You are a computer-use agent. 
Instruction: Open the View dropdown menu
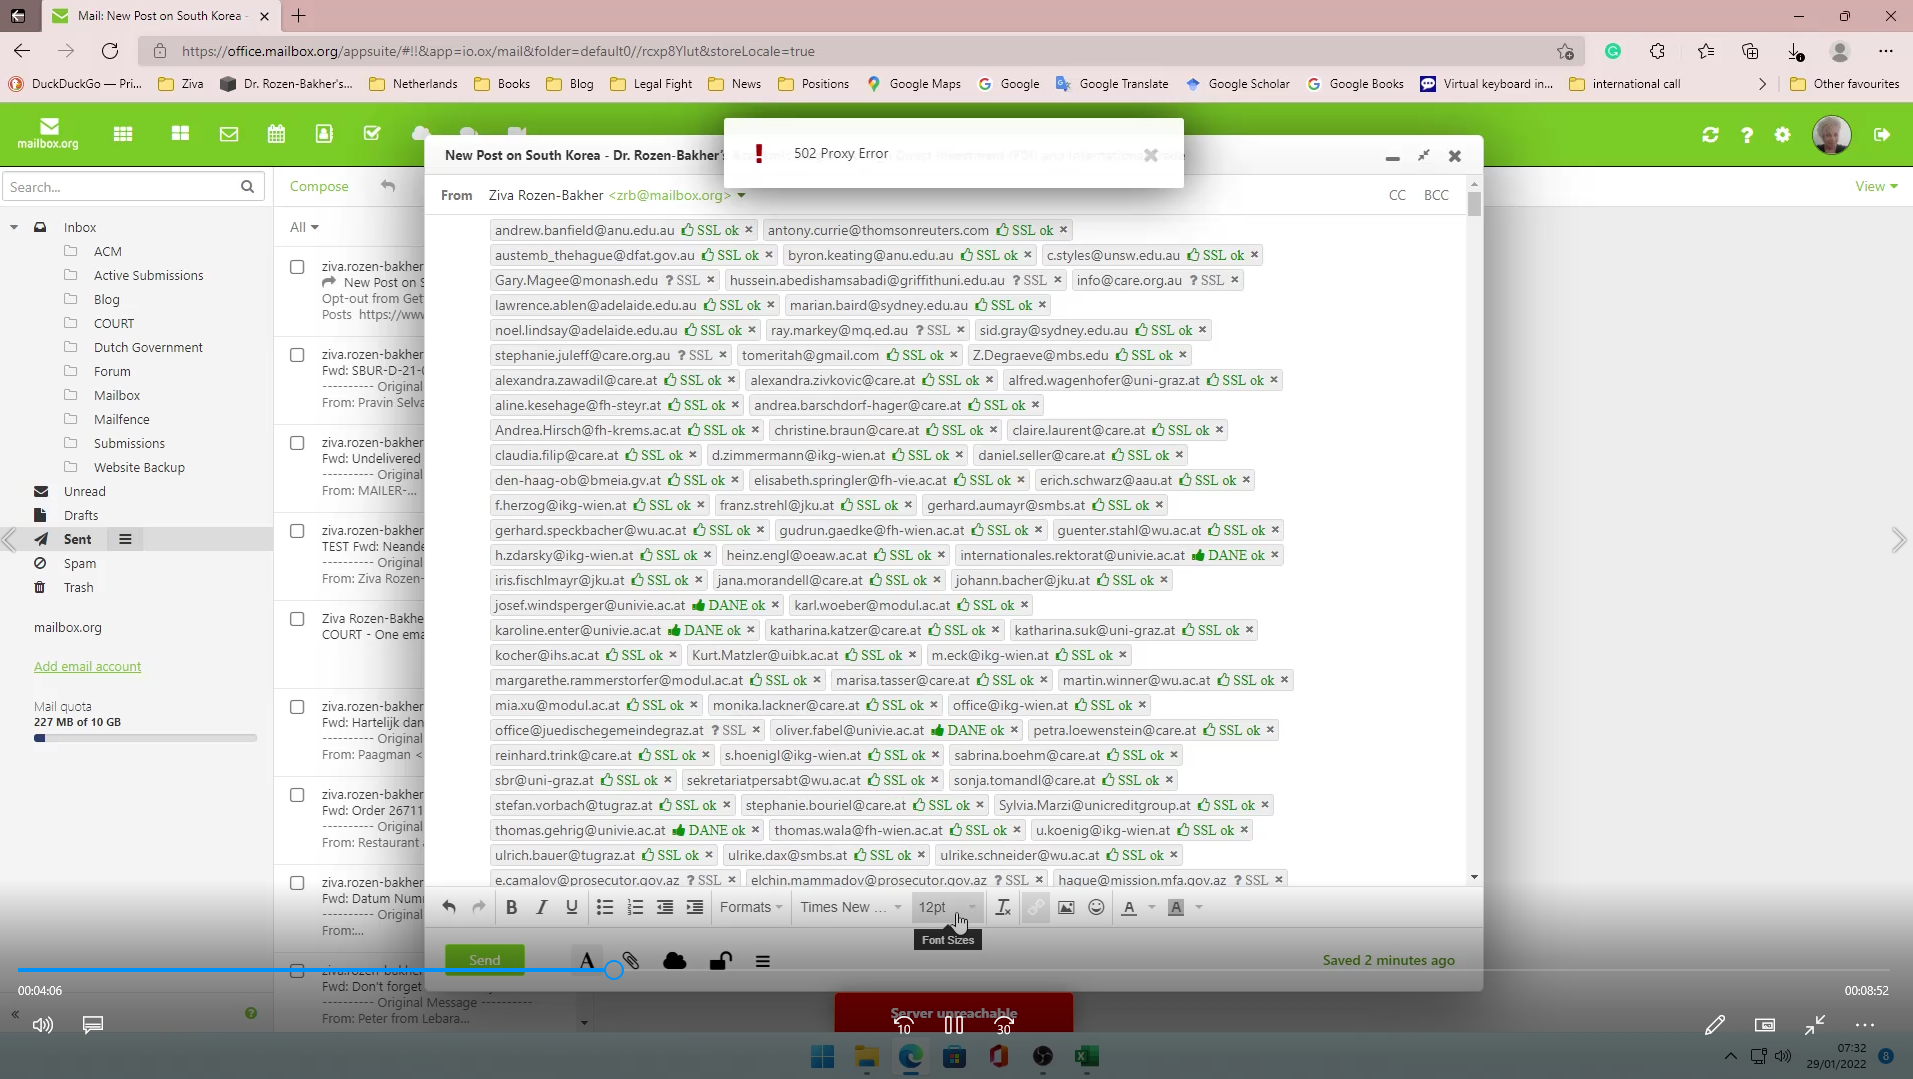1876,186
